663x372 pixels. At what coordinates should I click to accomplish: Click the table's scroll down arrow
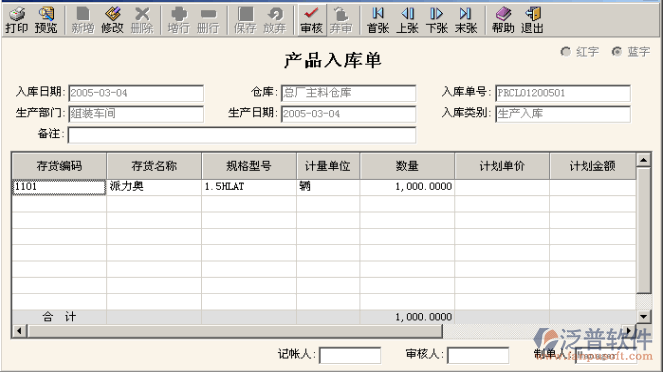pyautogui.click(x=644, y=316)
